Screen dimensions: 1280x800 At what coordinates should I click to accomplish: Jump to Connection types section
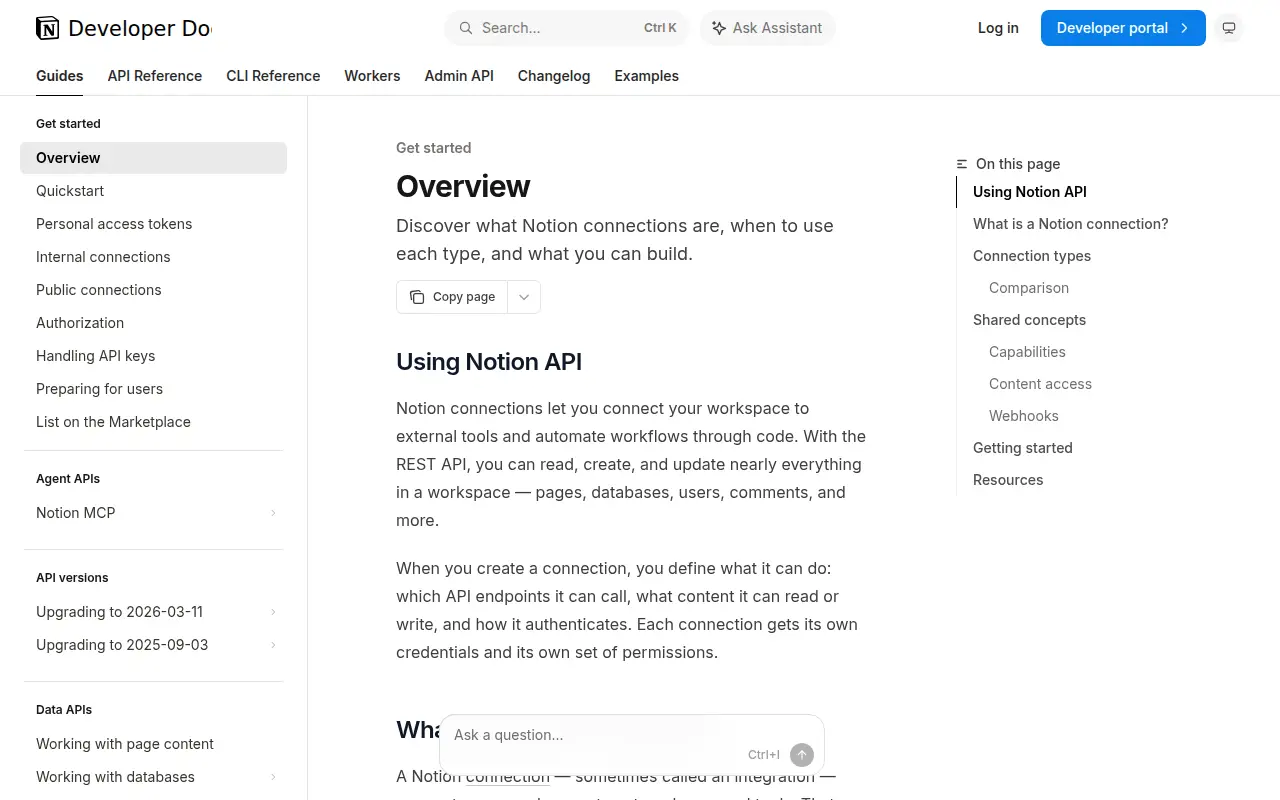tap(1032, 256)
